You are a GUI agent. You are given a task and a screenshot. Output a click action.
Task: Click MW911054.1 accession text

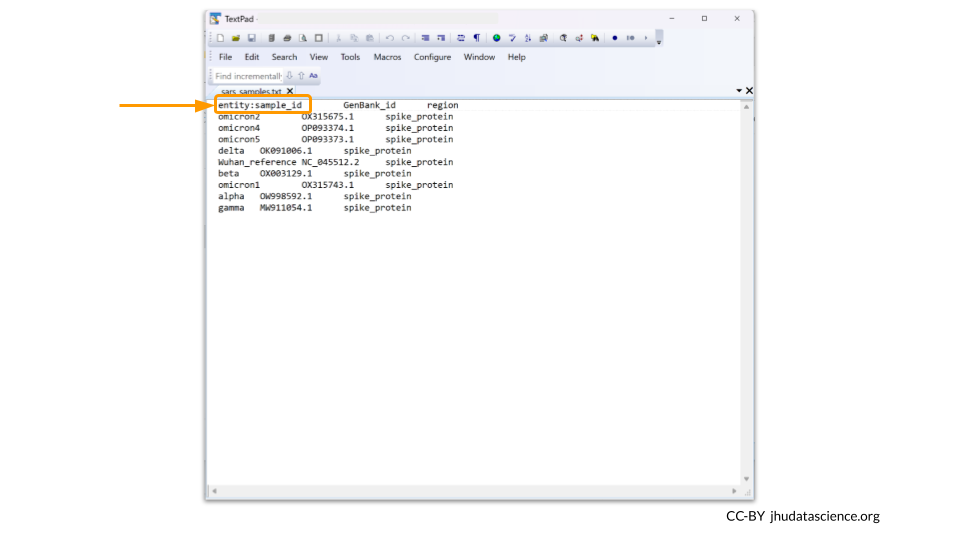click(286, 208)
